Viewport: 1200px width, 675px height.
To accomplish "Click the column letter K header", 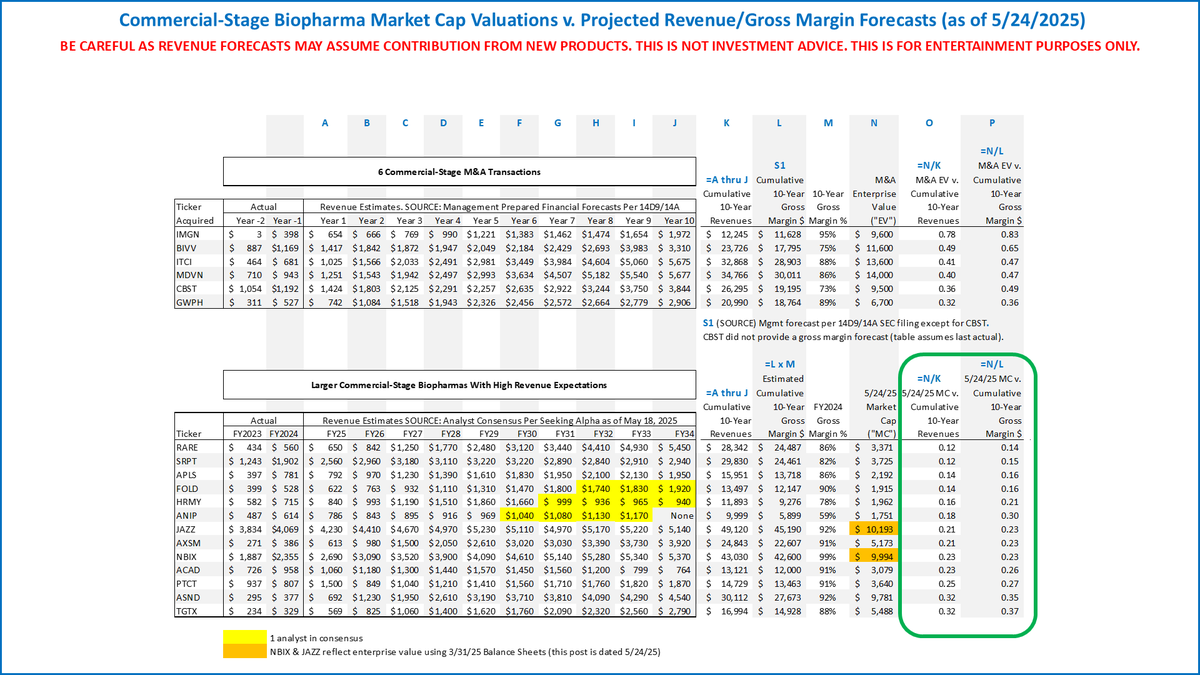I will click(x=725, y=123).
